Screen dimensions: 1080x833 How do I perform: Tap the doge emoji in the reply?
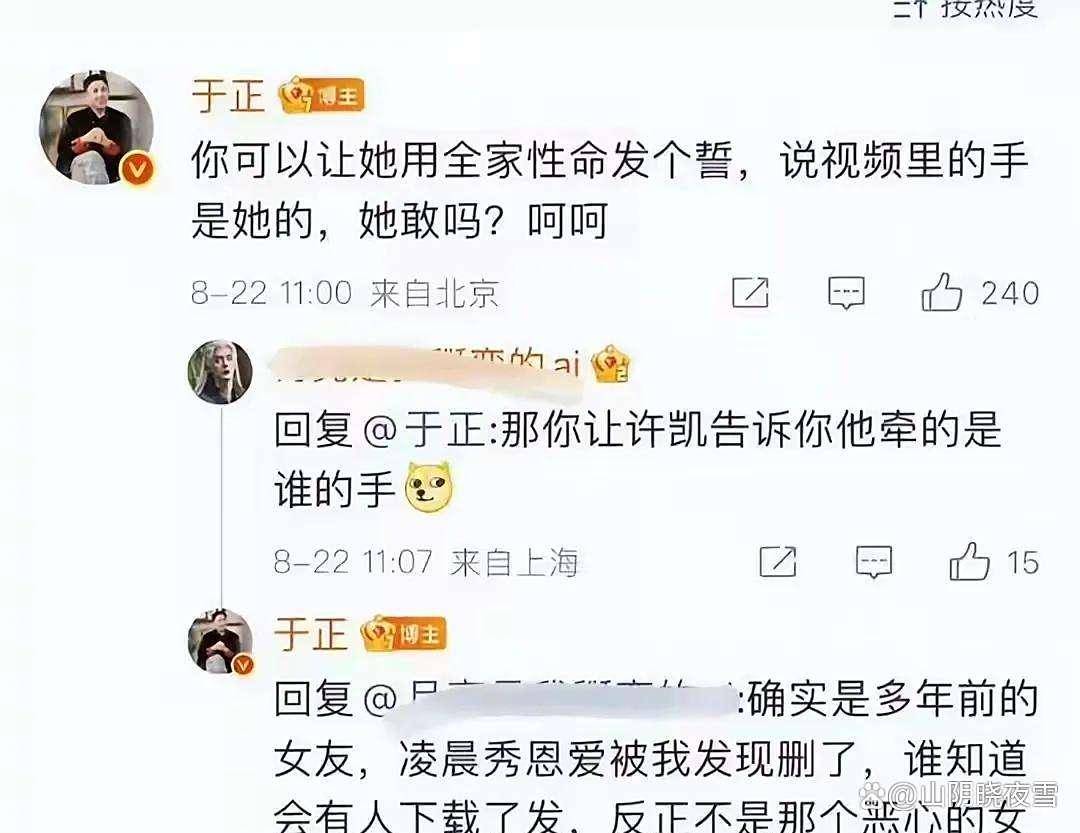pyautogui.click(x=428, y=488)
